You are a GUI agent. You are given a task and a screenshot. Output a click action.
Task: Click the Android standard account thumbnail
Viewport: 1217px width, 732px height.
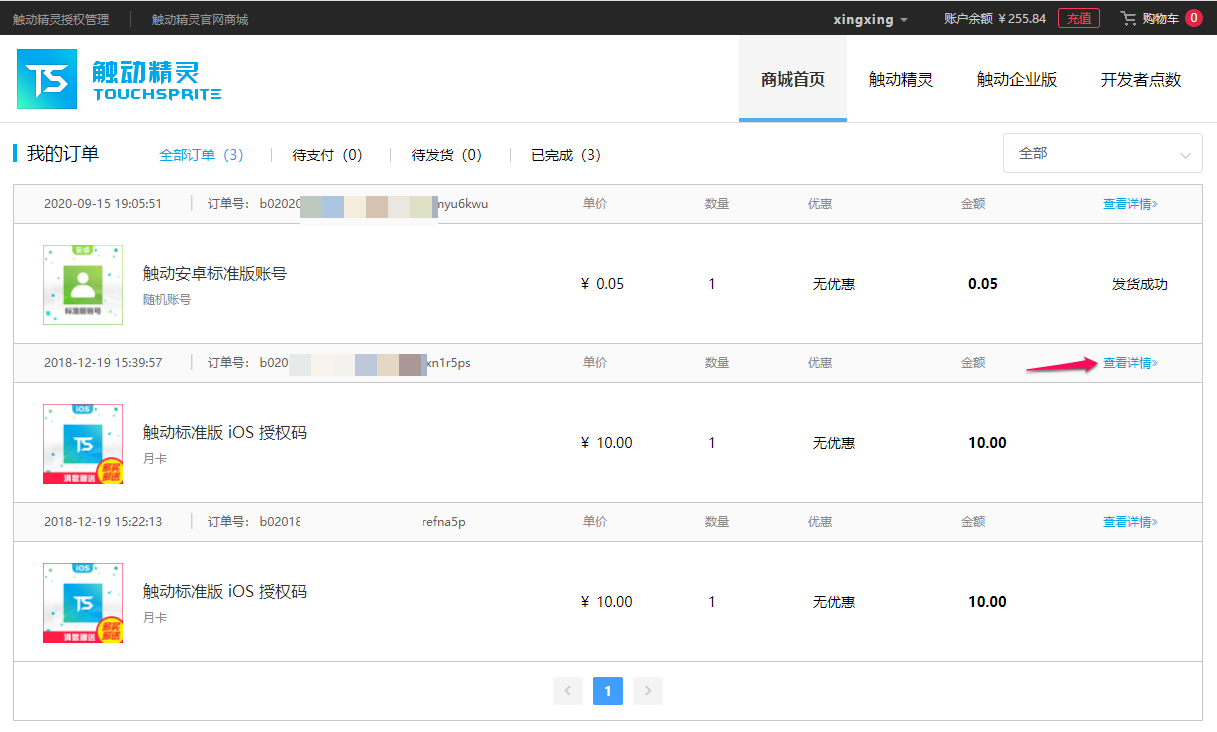[83, 284]
